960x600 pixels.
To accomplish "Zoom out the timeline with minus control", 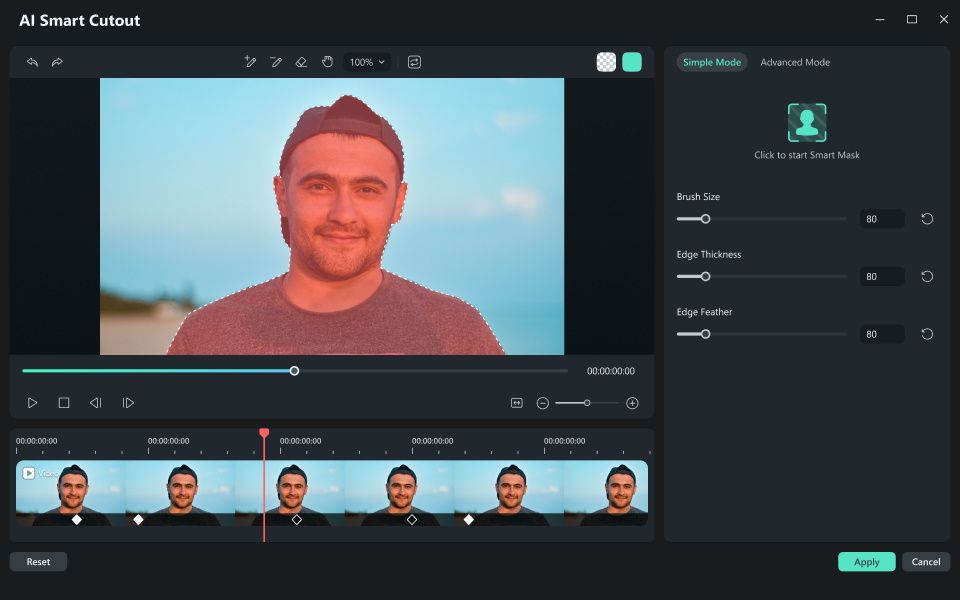I will 542,402.
